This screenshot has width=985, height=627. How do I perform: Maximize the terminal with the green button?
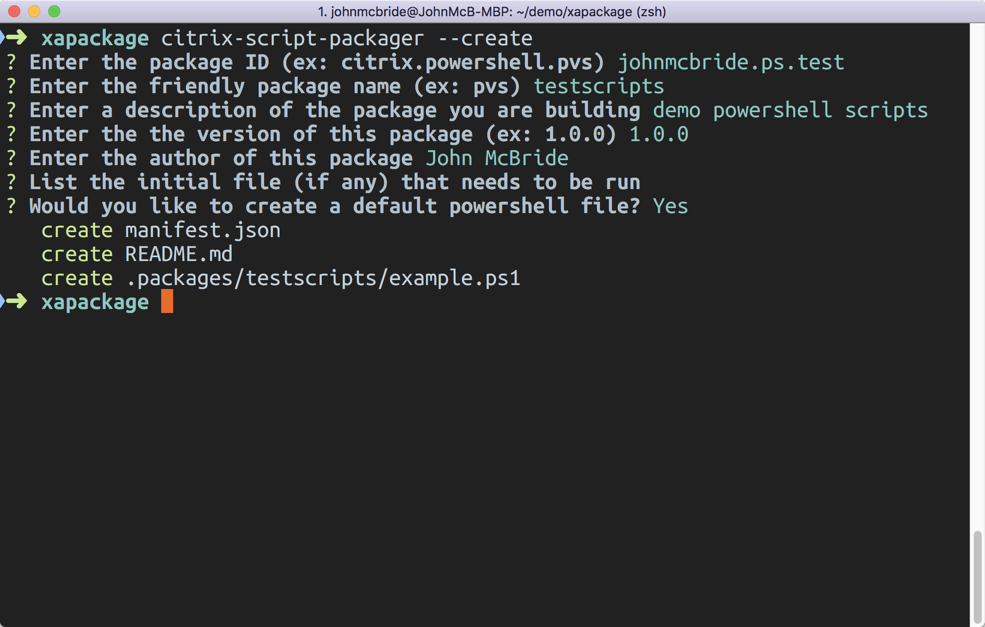[54, 11]
